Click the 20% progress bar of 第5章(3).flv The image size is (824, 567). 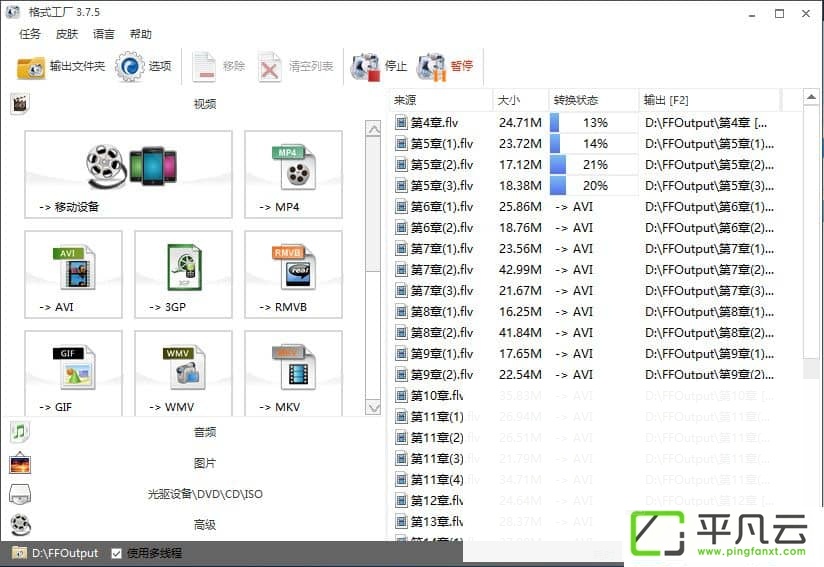(594, 186)
